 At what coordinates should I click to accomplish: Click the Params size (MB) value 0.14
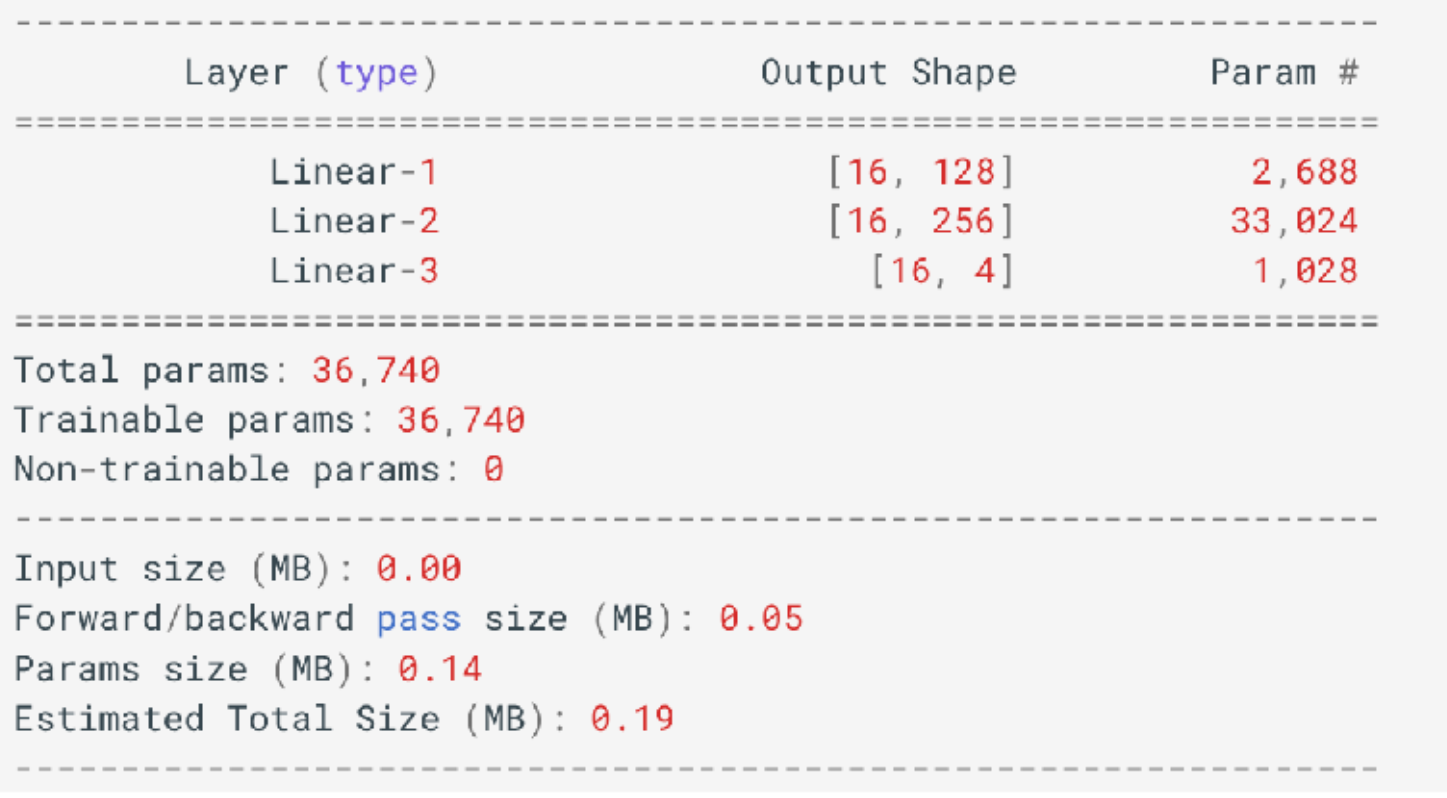pyautogui.click(x=440, y=669)
